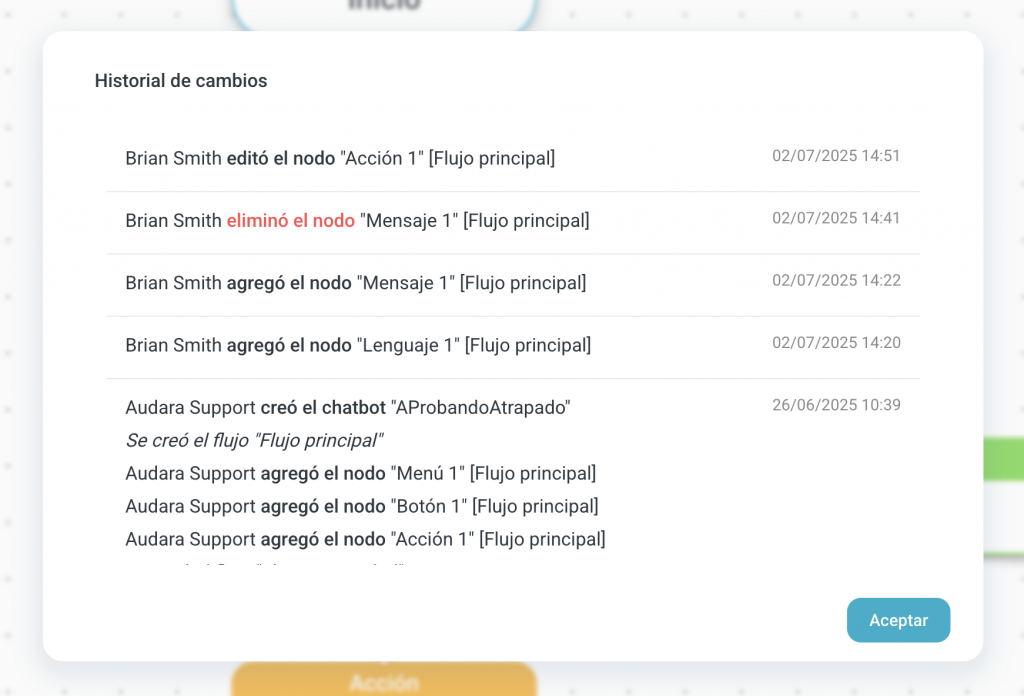Click the 02/07/2025 14:22 timestamp
The image size is (1024, 696).
coord(836,281)
